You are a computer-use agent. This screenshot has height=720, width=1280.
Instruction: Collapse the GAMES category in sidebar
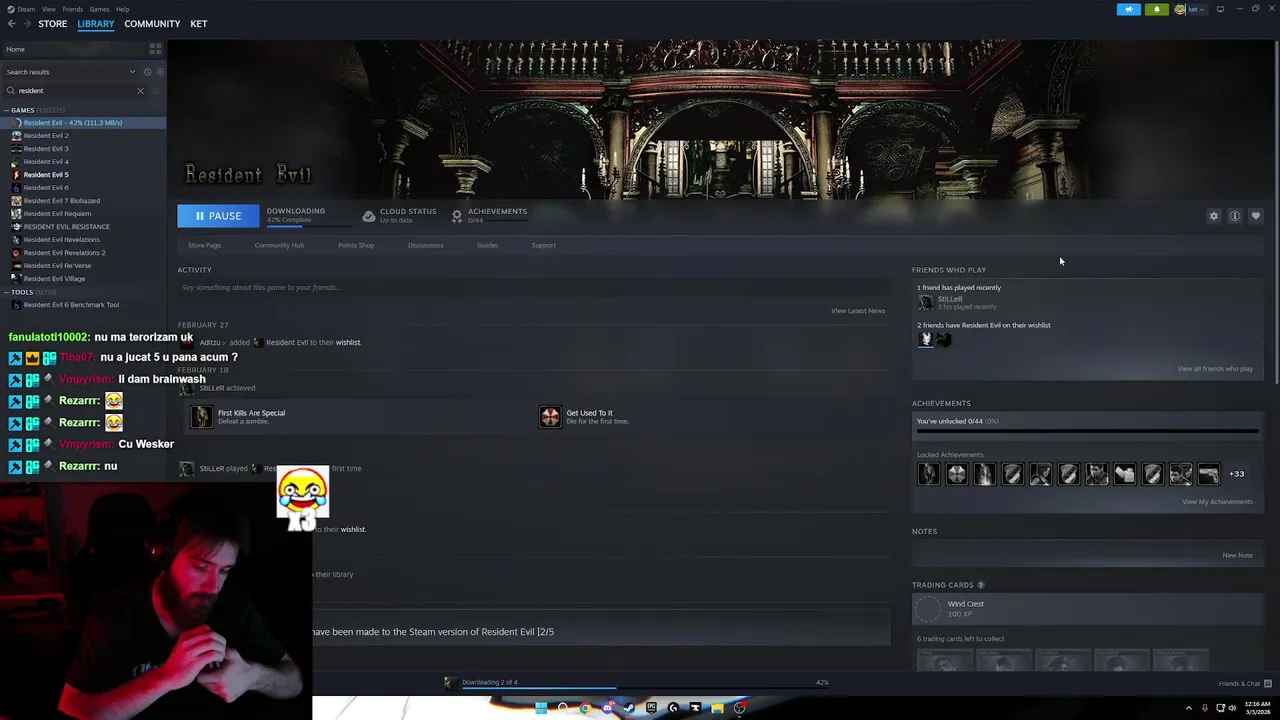coord(7,110)
